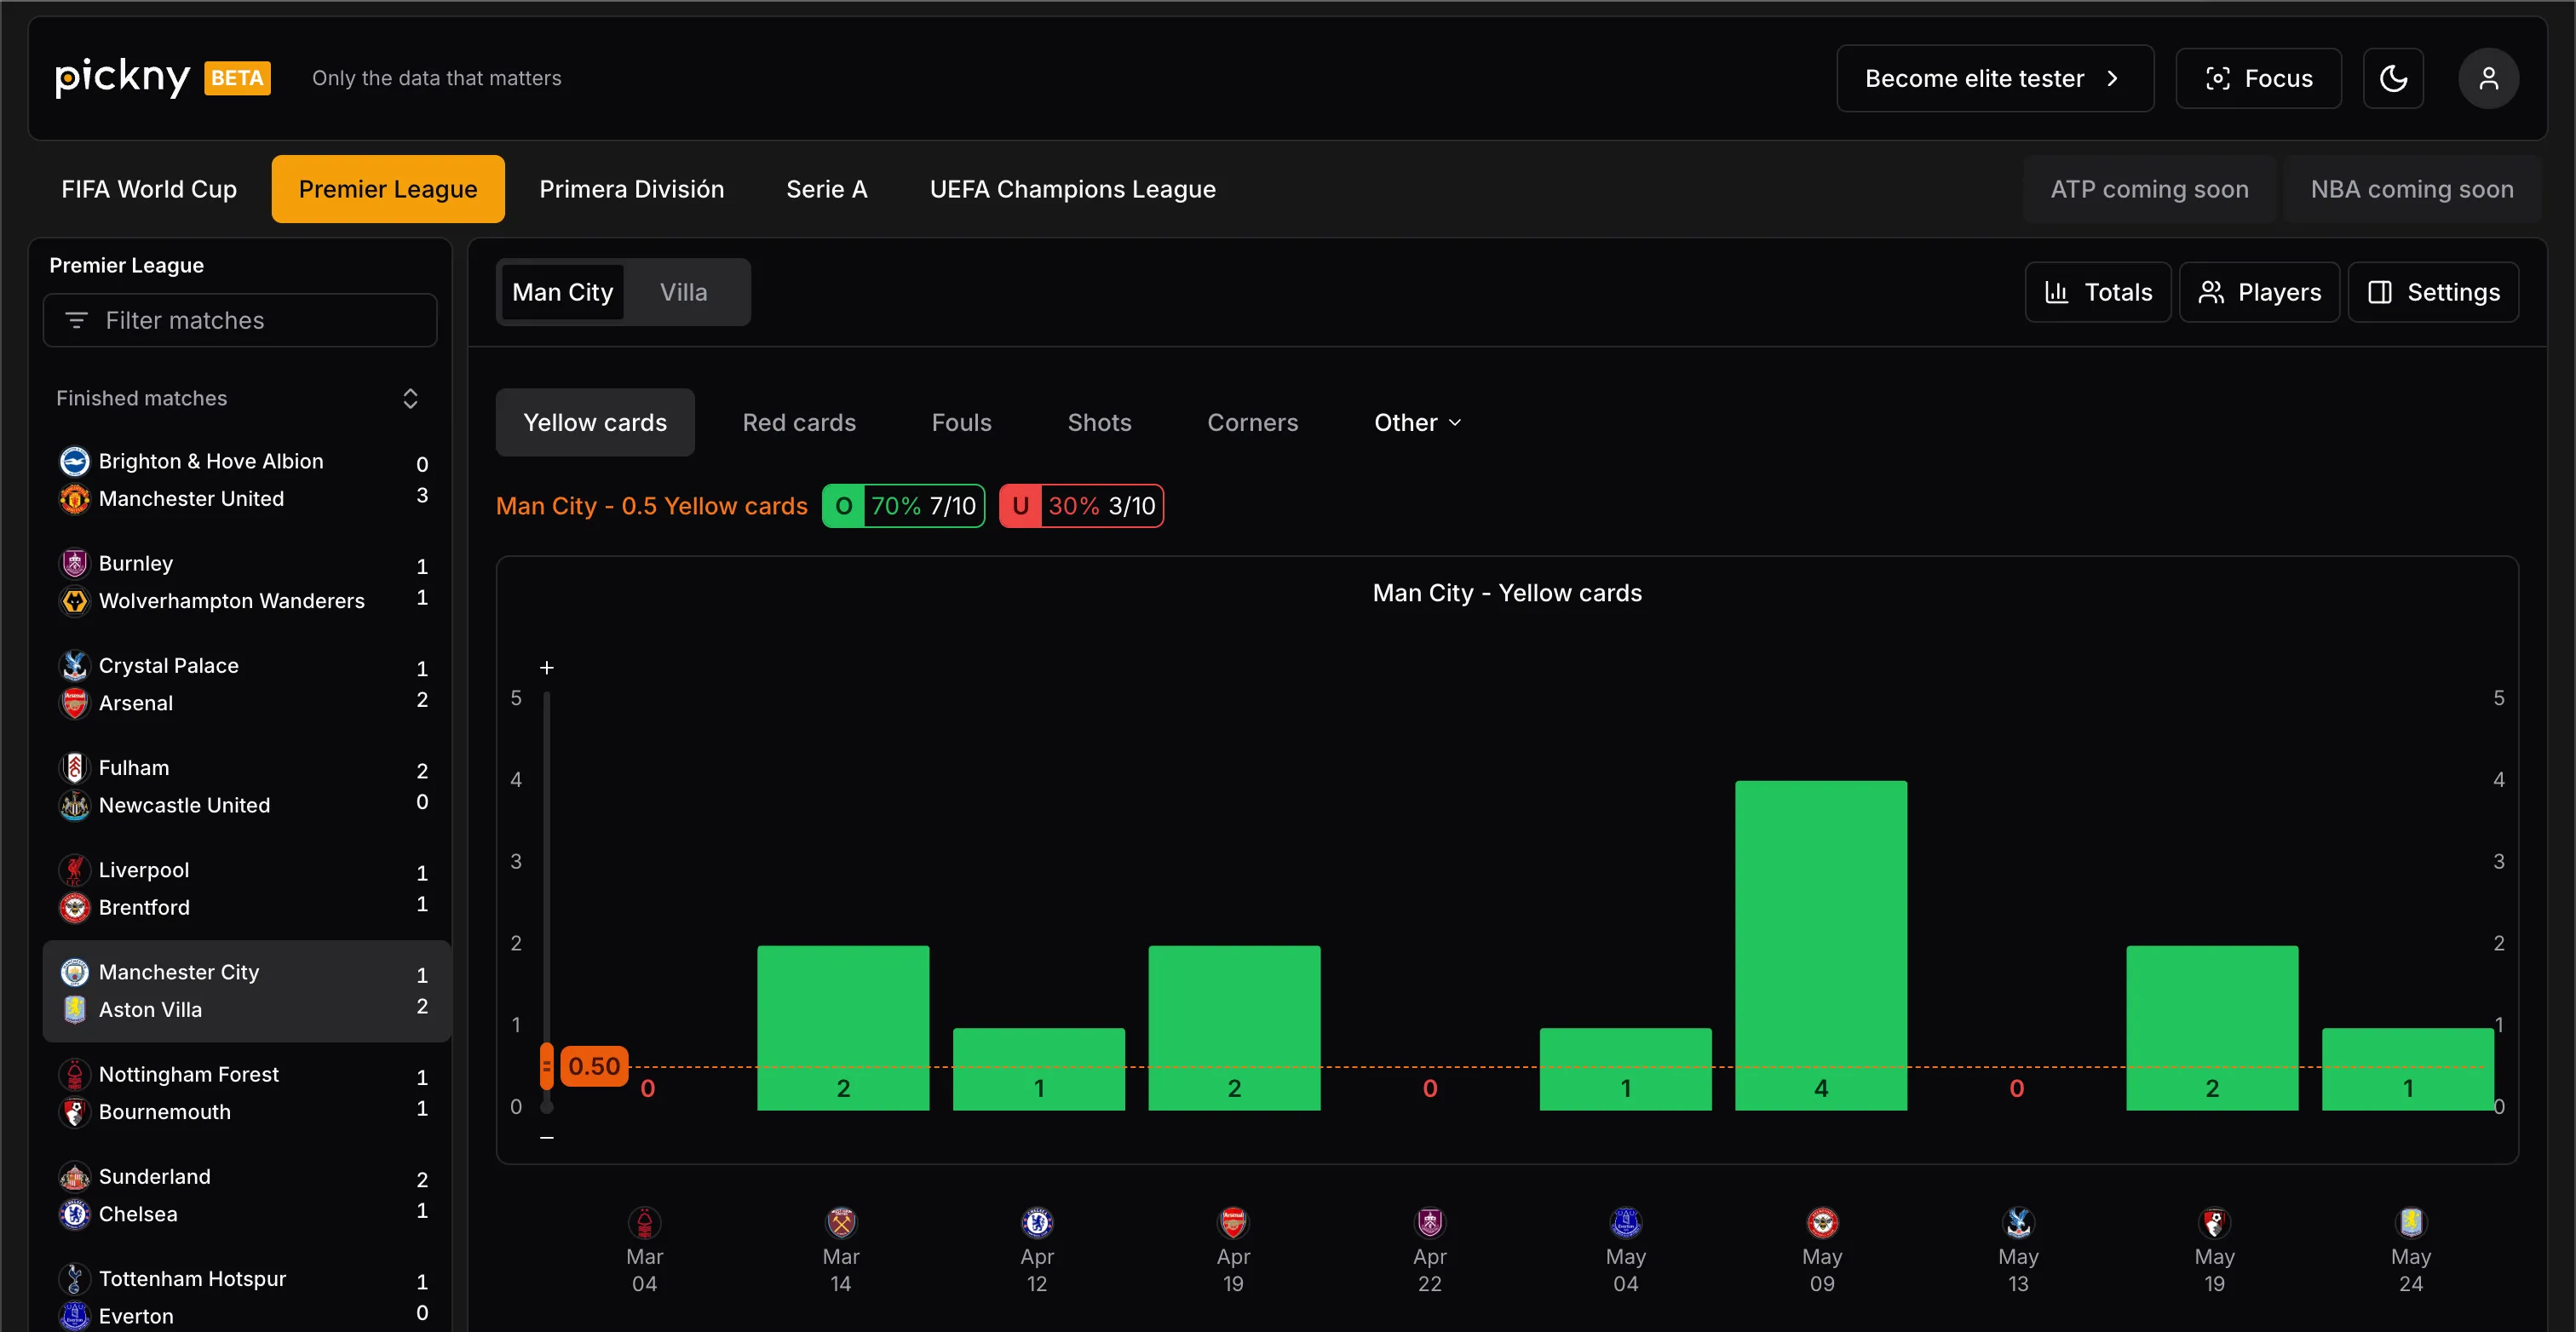Viewport: 2576px width, 1332px height.
Task: Click the Tottenham Hotspur crest
Action: click(x=75, y=1279)
